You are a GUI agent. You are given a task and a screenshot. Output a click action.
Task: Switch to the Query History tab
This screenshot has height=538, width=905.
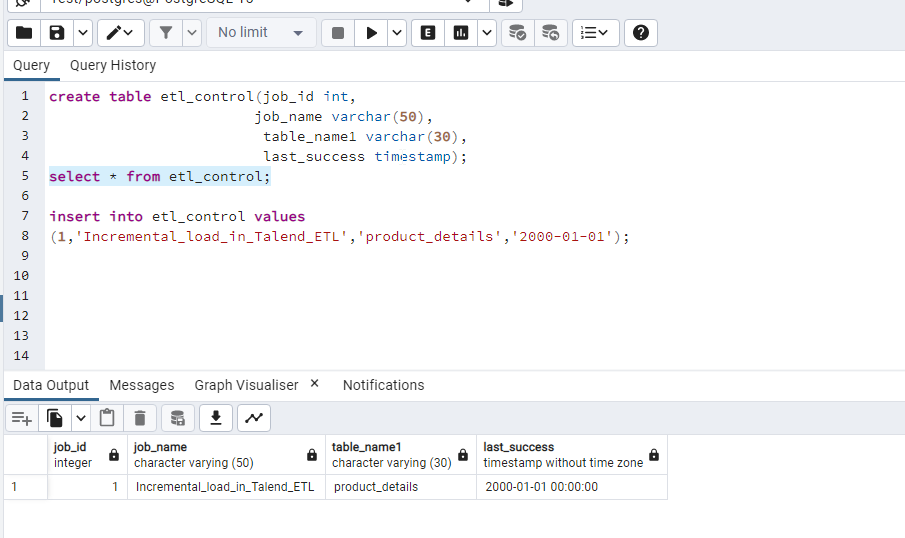pyautogui.click(x=113, y=65)
